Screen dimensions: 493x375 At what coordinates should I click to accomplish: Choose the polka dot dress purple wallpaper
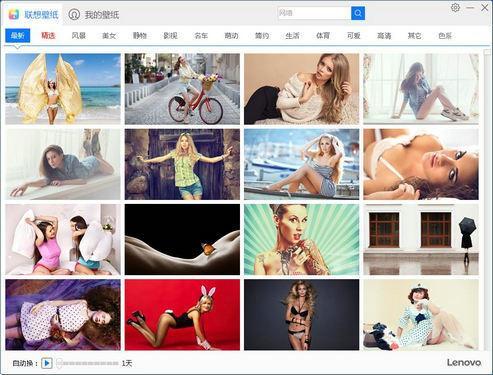coord(63,315)
